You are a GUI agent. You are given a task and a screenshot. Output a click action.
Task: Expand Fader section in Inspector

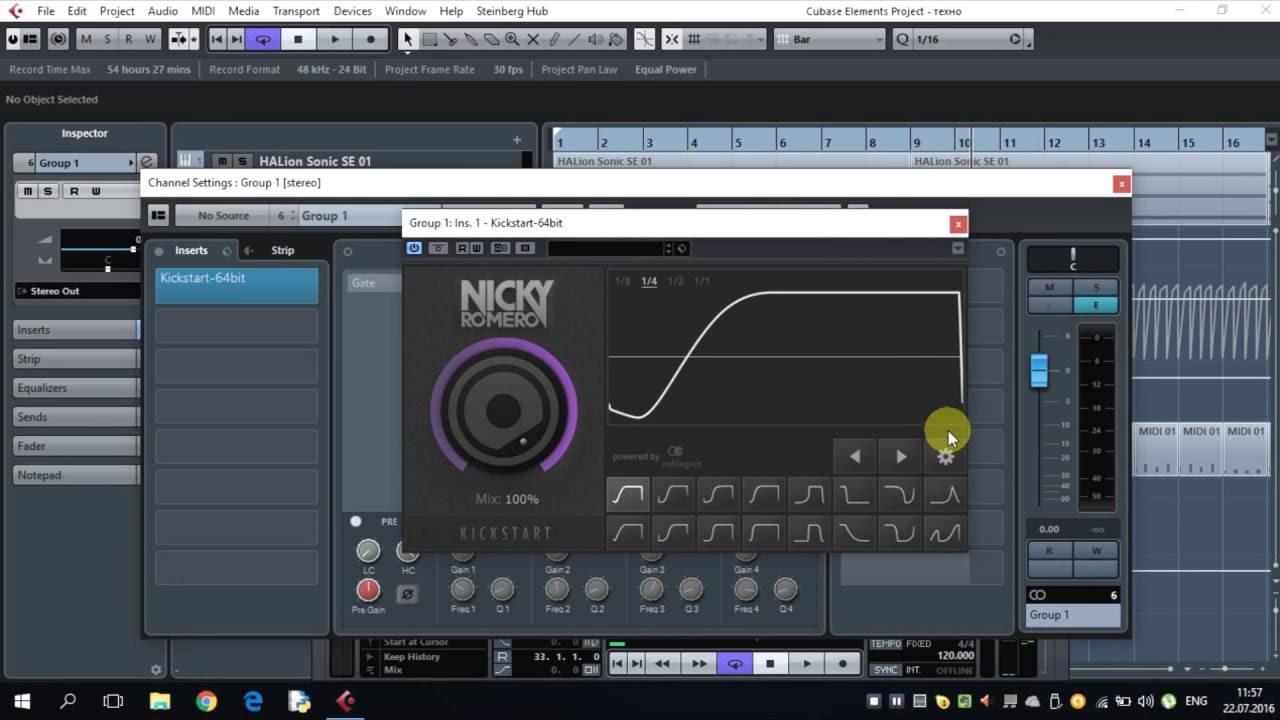coord(76,446)
